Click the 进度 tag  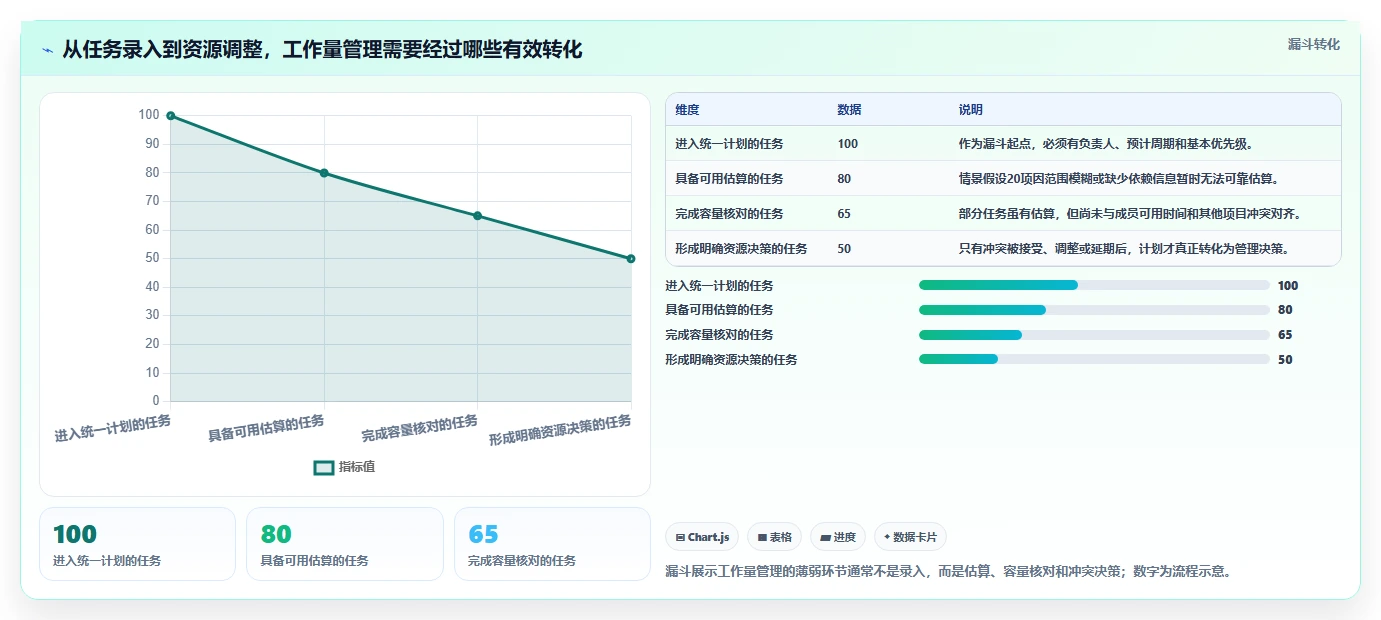click(838, 537)
